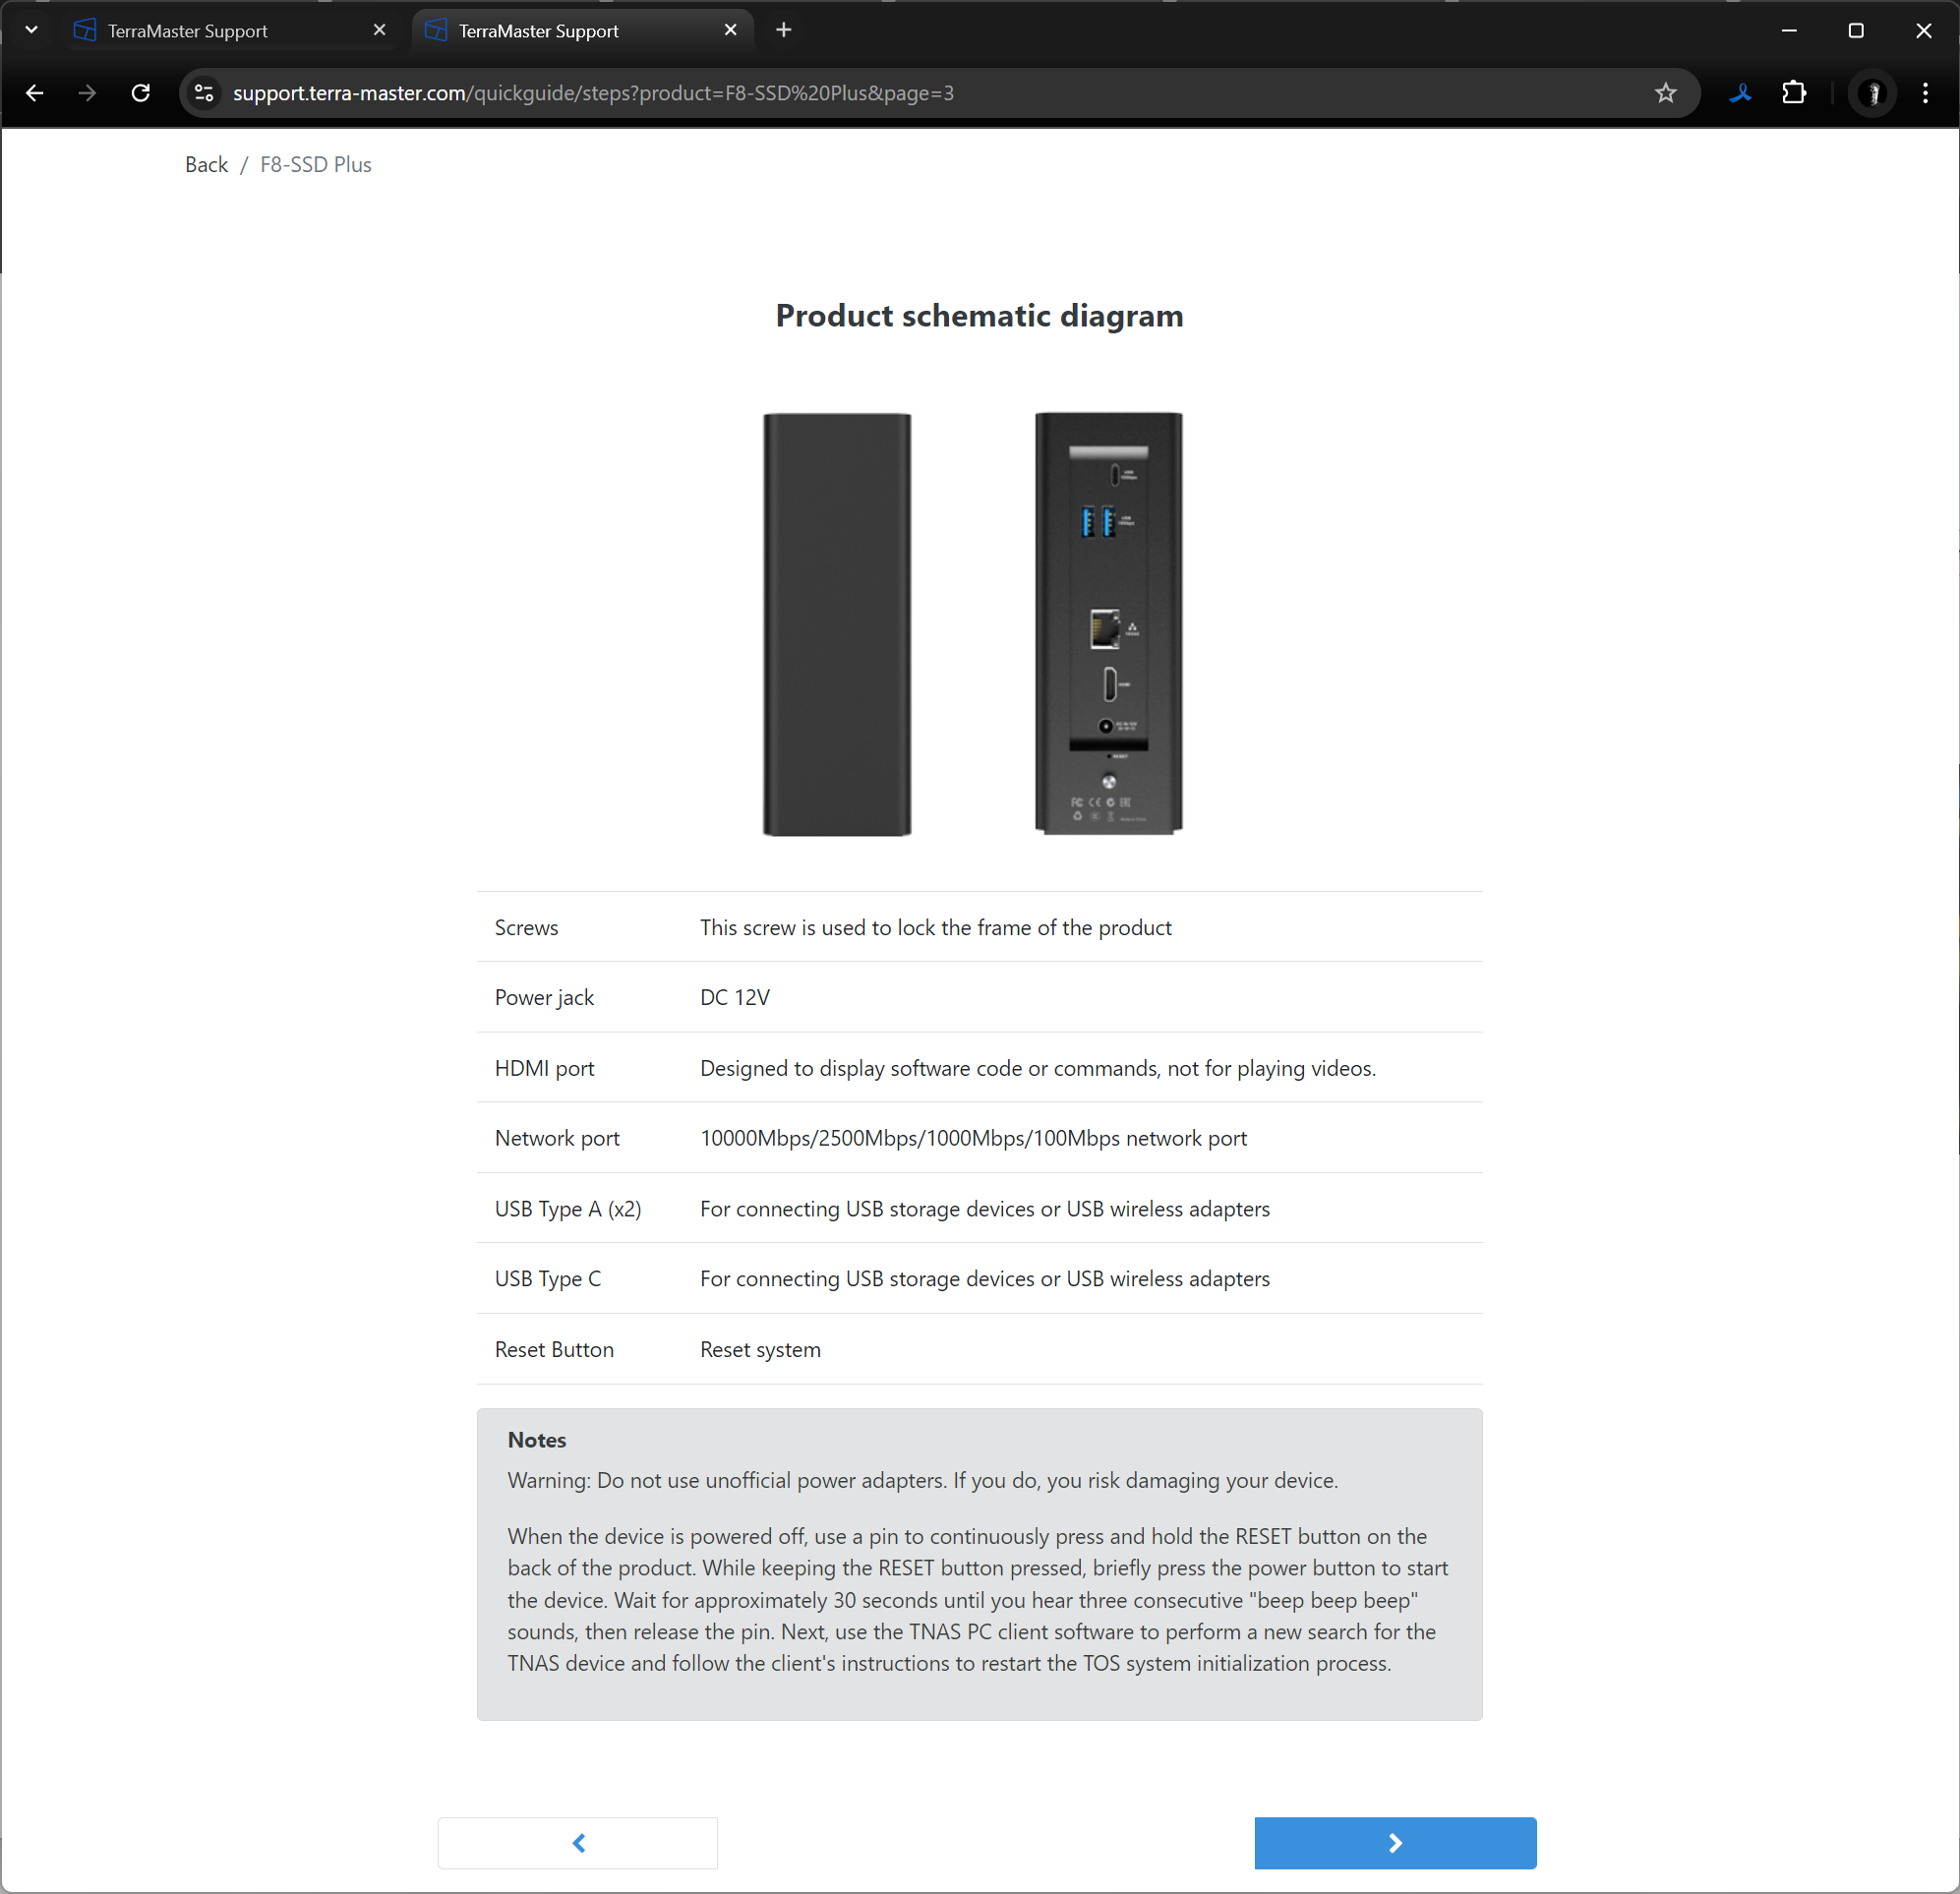Open the extensions puzzle icon
This screenshot has width=1960, height=1894.
[1794, 93]
